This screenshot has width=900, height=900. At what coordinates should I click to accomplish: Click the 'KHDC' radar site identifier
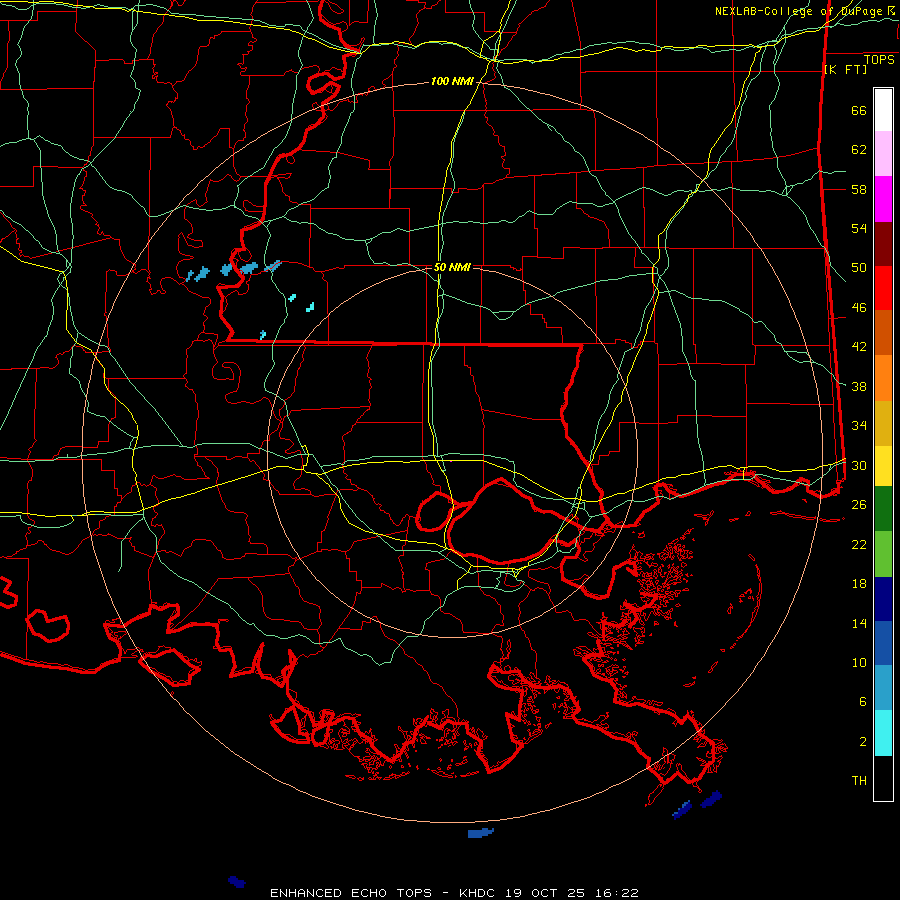(x=479, y=893)
